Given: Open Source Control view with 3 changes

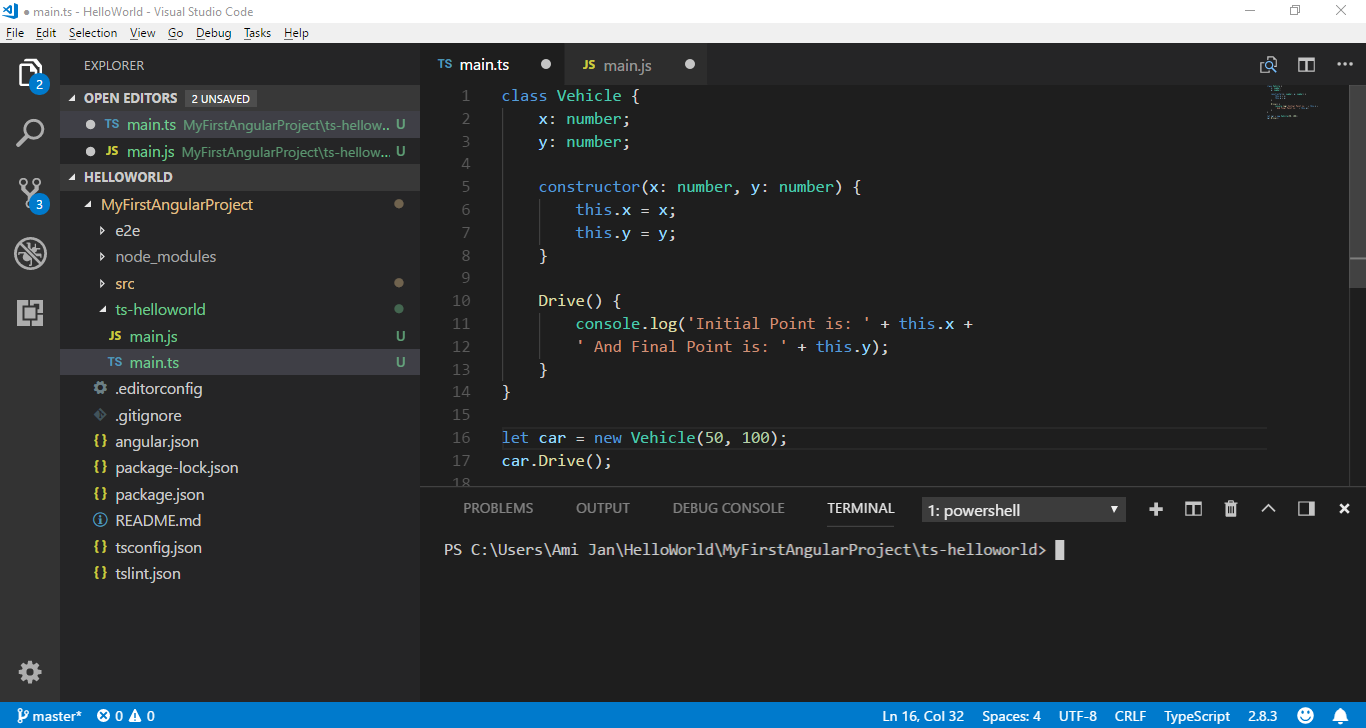Looking at the screenshot, I should click(30, 193).
